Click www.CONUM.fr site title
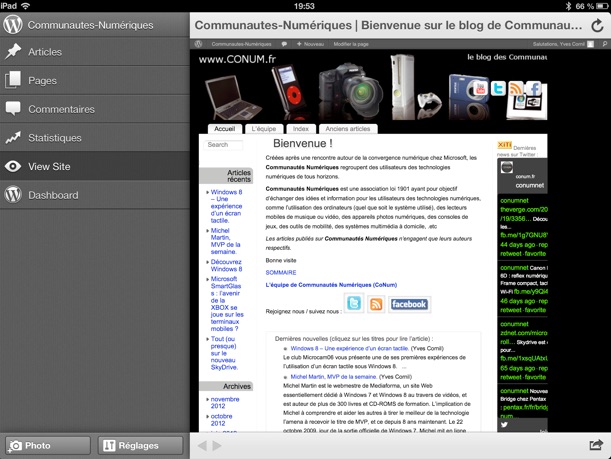 (x=237, y=59)
